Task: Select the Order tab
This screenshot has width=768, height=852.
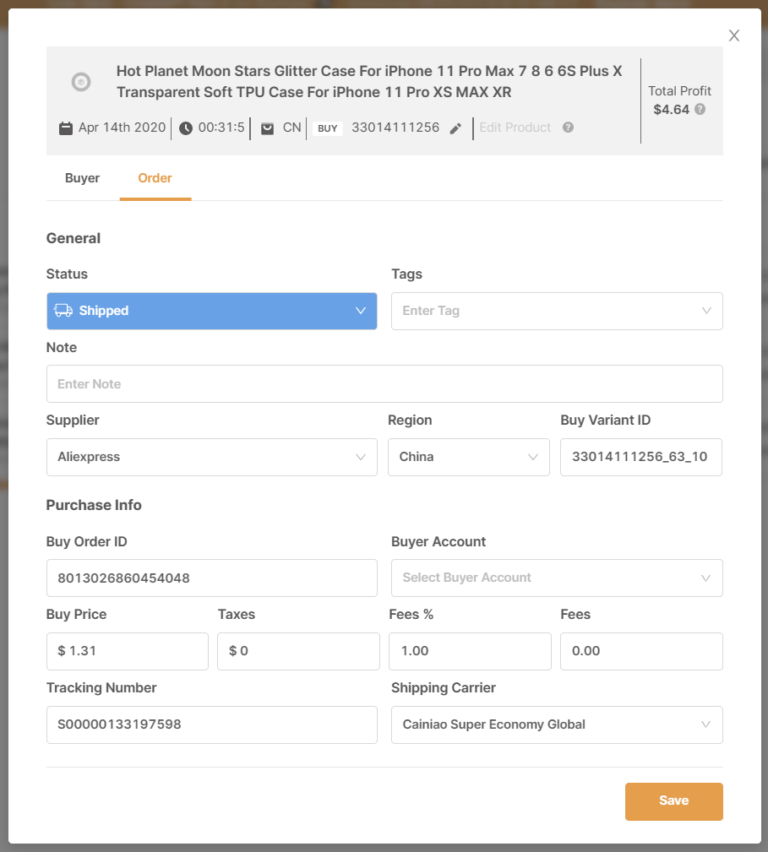Action: [155, 178]
